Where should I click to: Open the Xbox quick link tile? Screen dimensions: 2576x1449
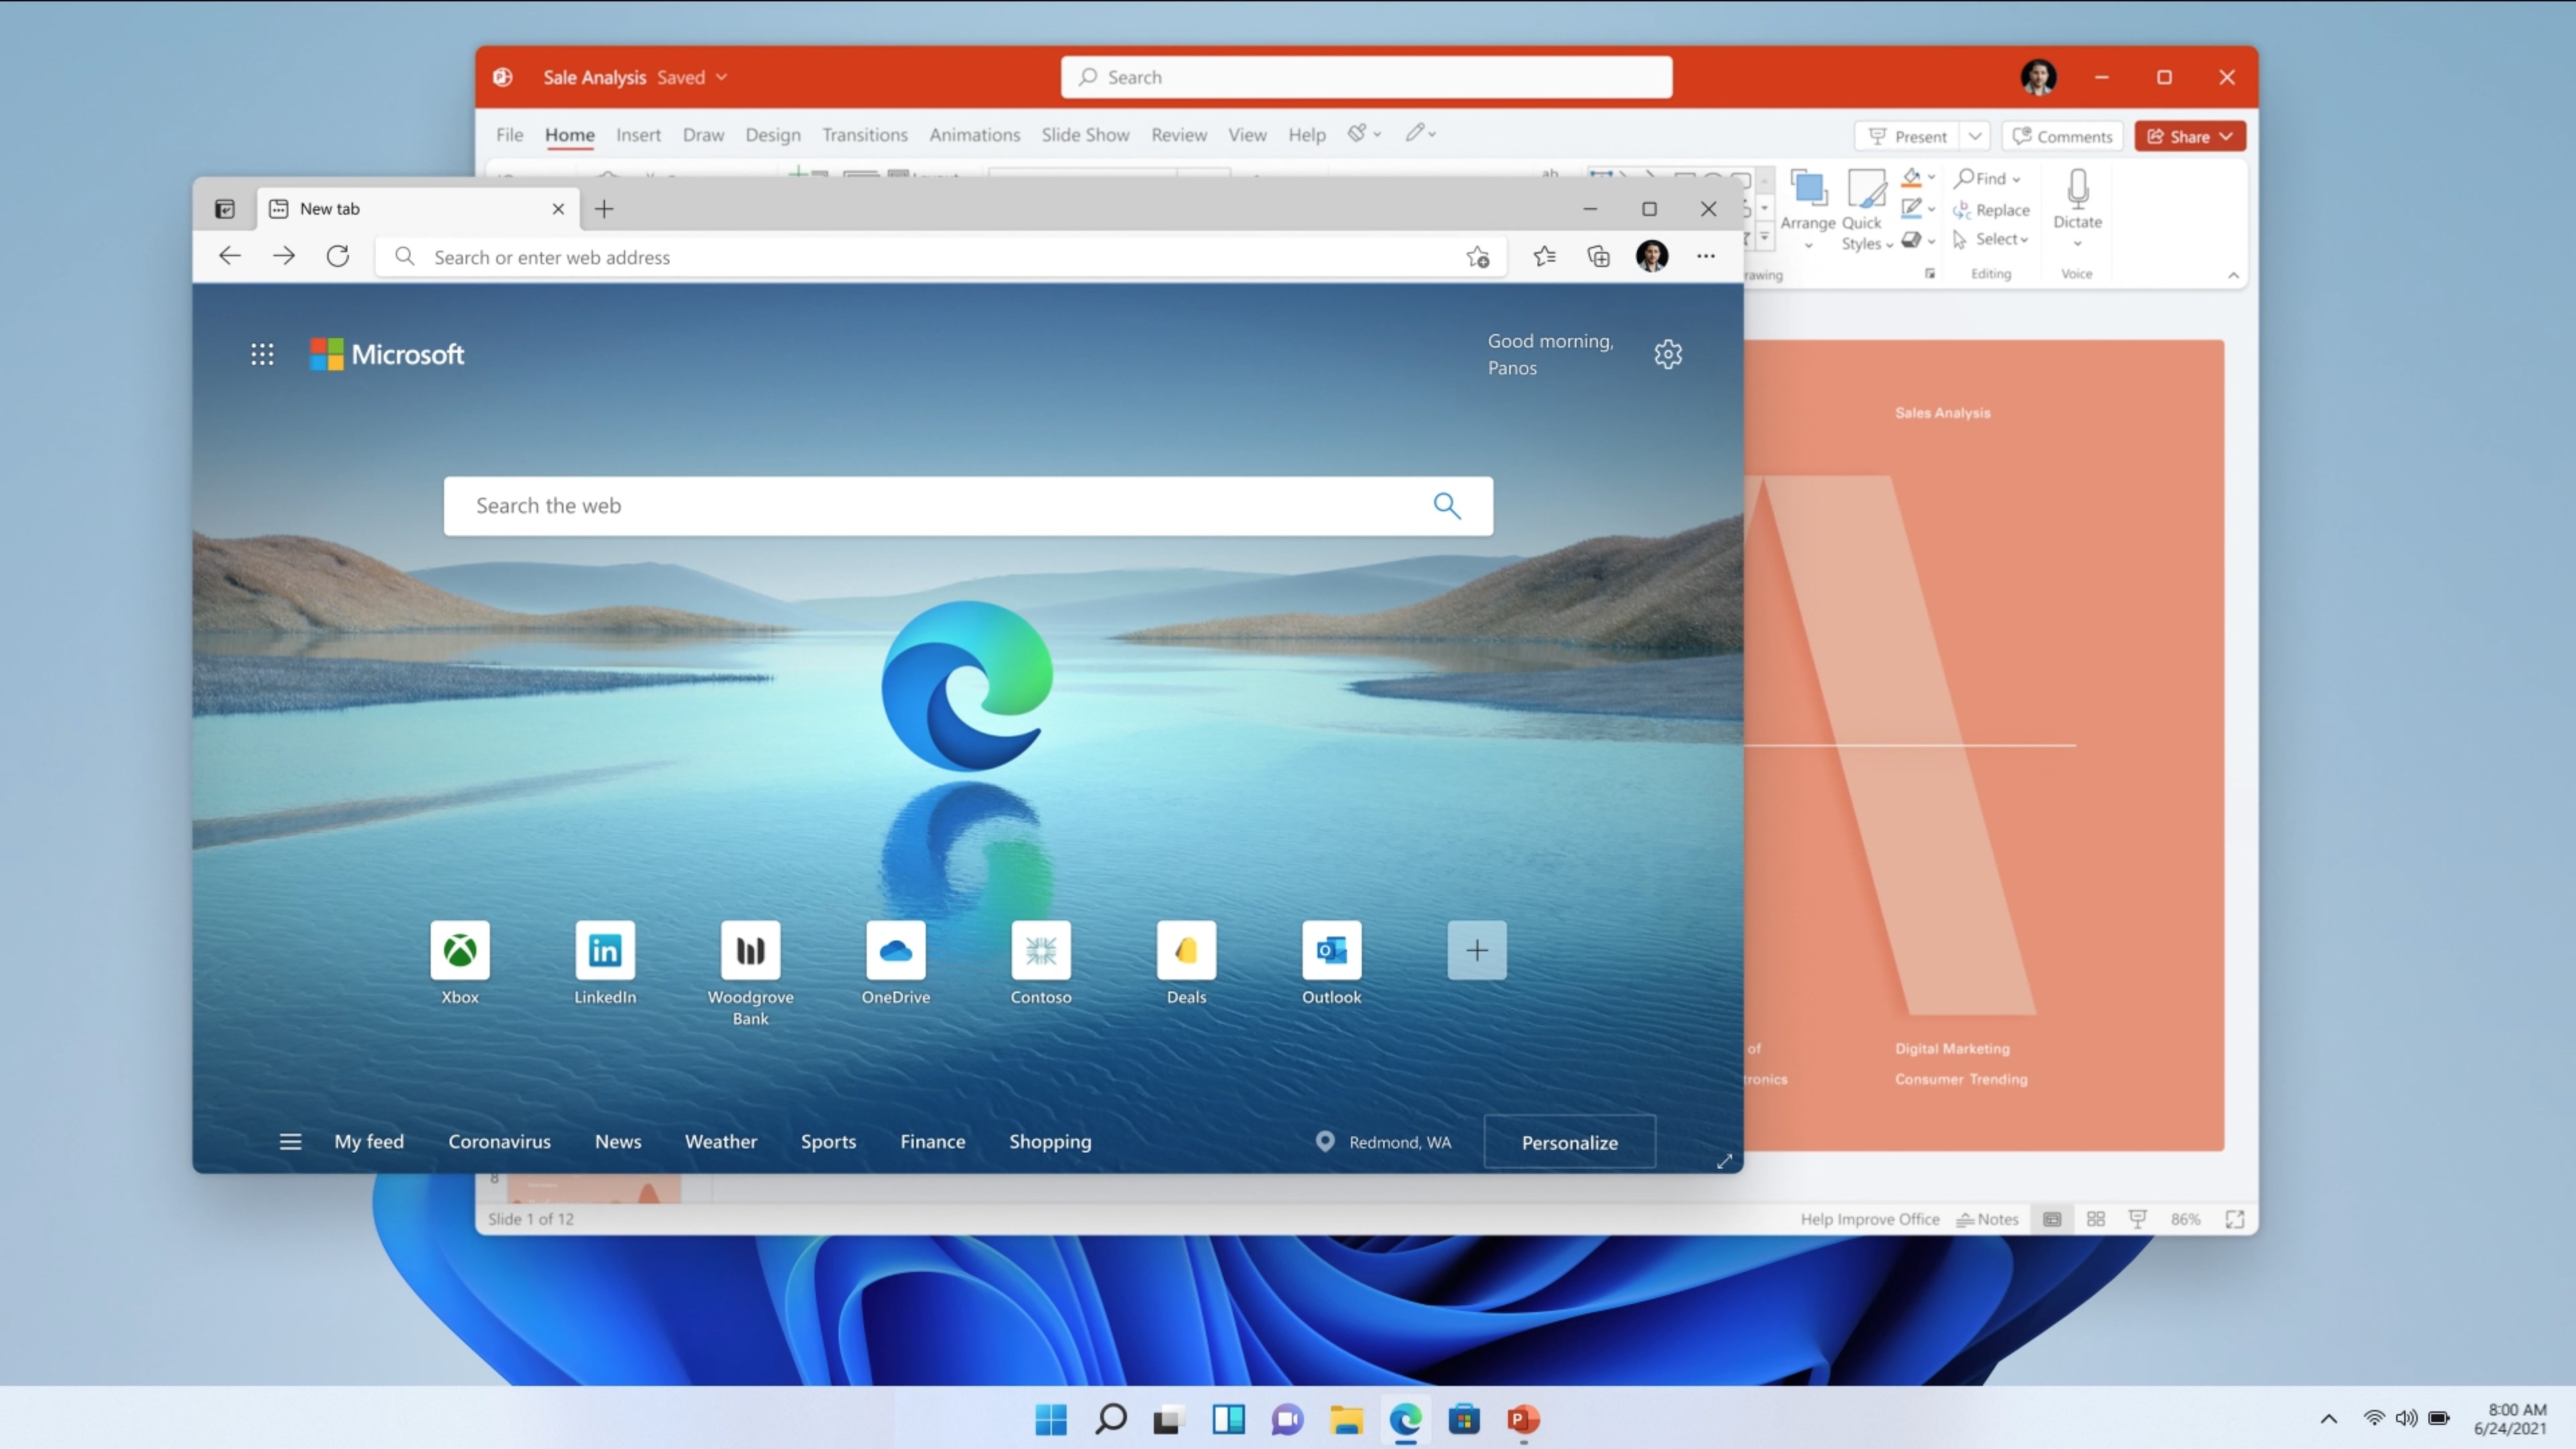tap(460, 950)
